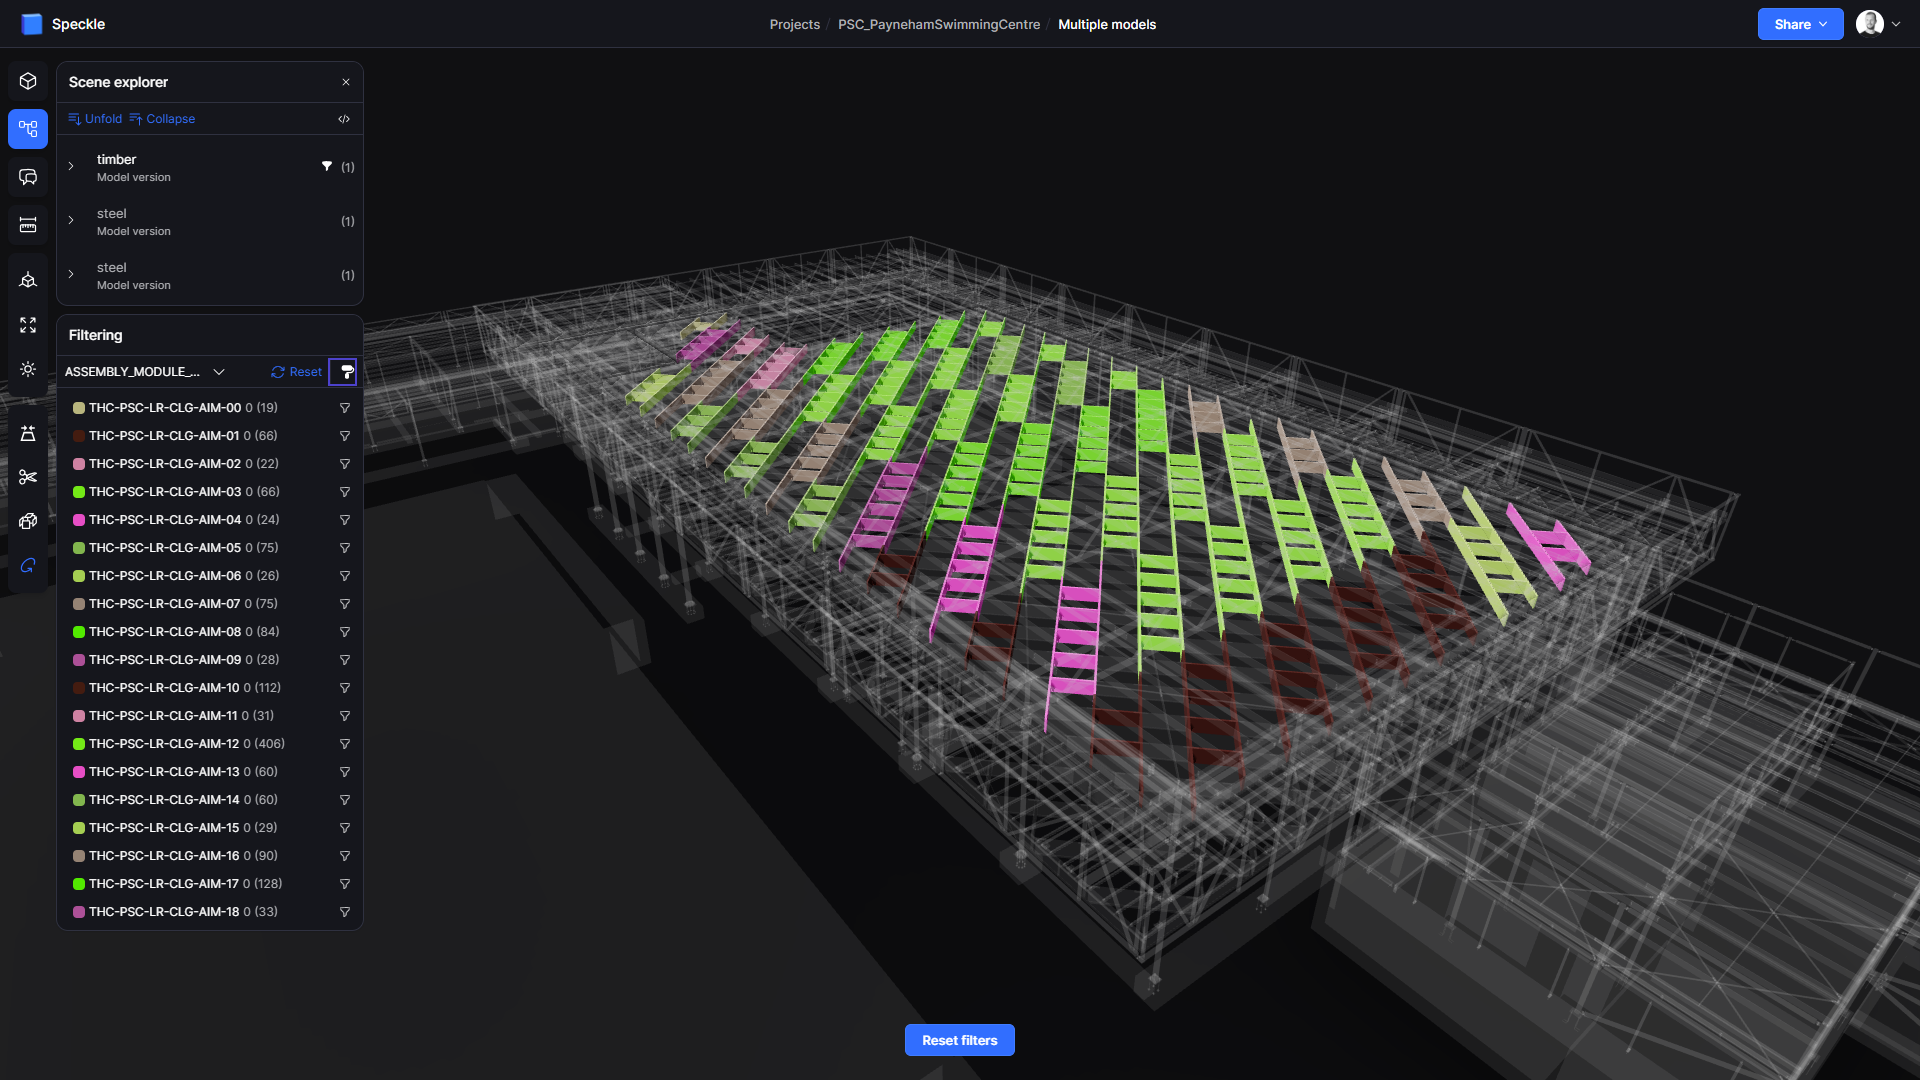This screenshot has height=1080, width=1920.
Task: Select the THC-PSC-LR-CLG-AIM-12 filter entry
Action: click(x=165, y=744)
